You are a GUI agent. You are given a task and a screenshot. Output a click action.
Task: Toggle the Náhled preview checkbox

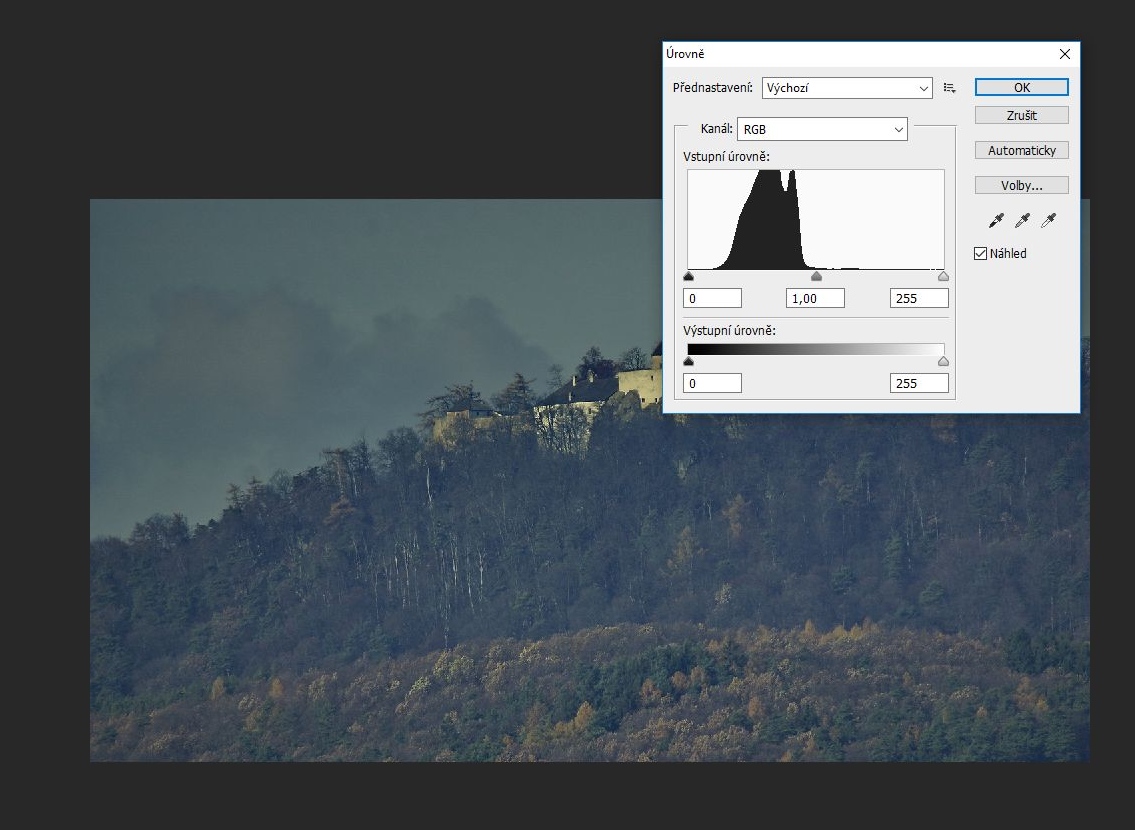981,254
